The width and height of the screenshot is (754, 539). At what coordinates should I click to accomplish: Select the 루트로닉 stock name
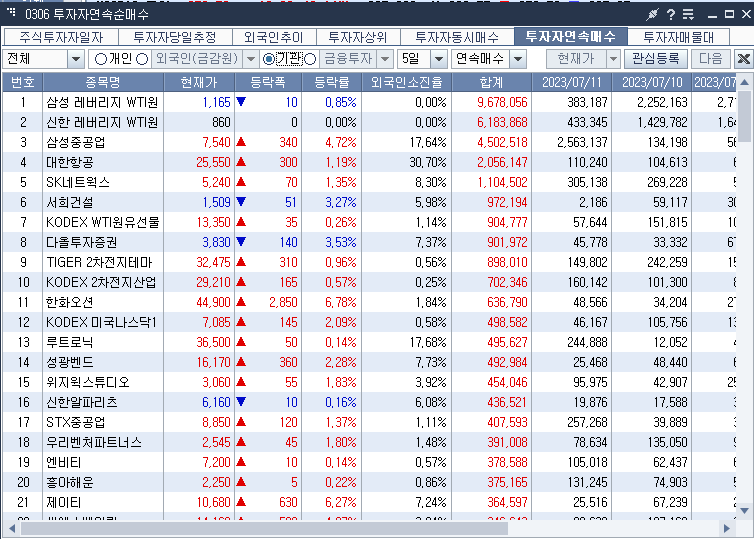[x=70, y=342]
